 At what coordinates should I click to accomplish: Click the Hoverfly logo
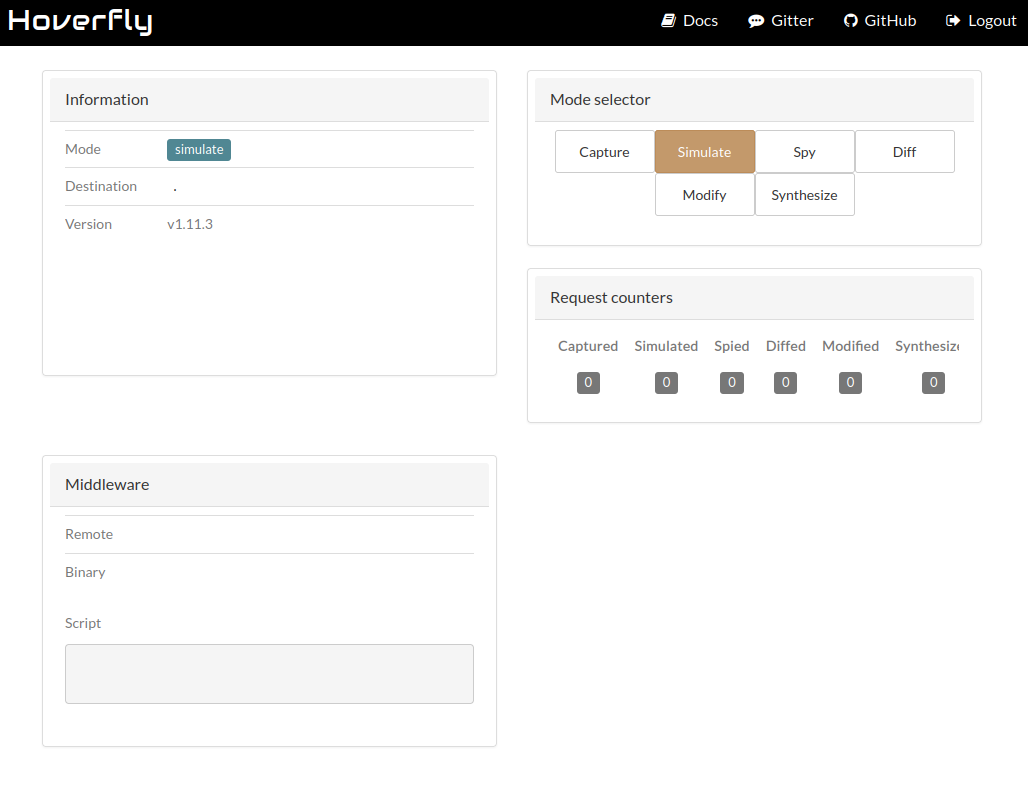80,21
